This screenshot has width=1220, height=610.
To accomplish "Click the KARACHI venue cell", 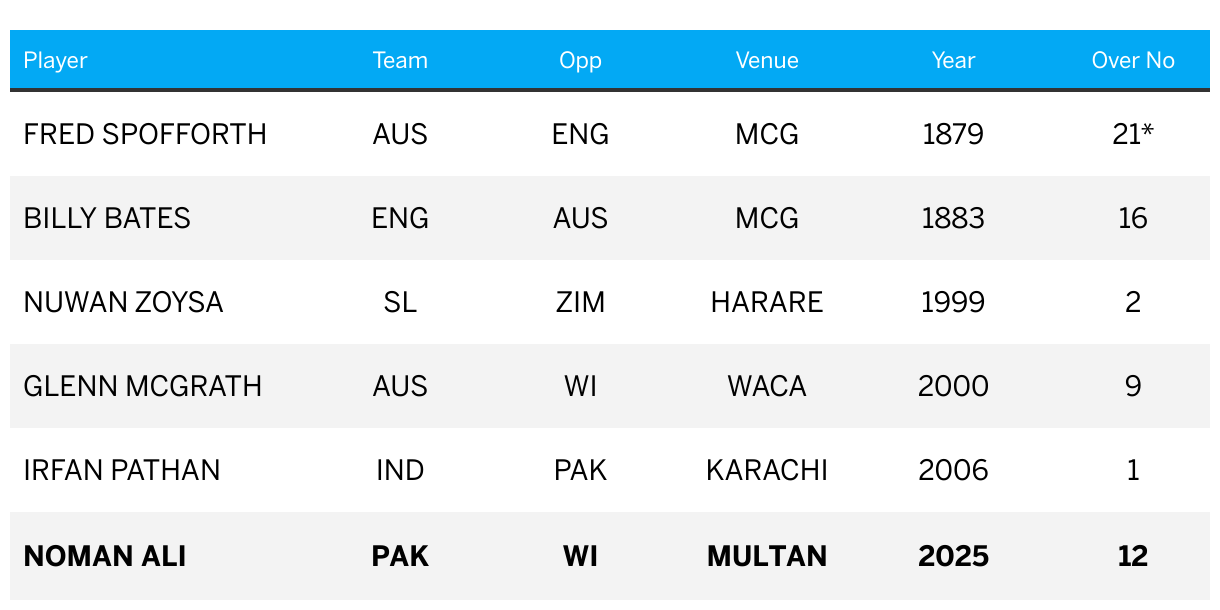I will pyautogui.click(x=767, y=470).
